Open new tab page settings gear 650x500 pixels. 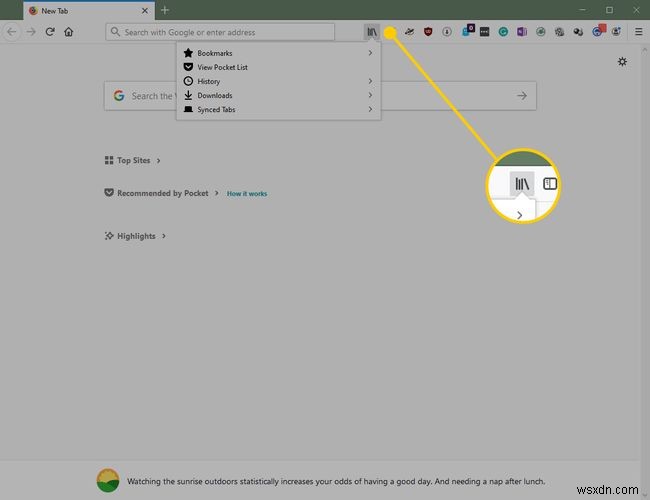[622, 62]
